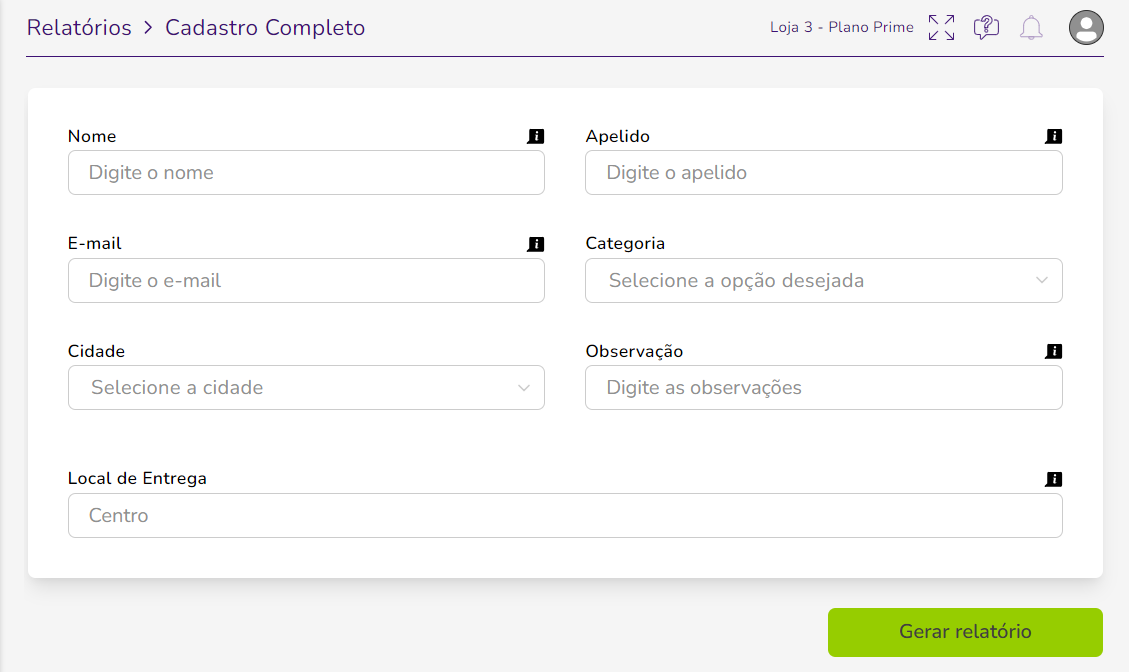Click the info icon beside Observação
1129x672 pixels.
click(x=1053, y=351)
